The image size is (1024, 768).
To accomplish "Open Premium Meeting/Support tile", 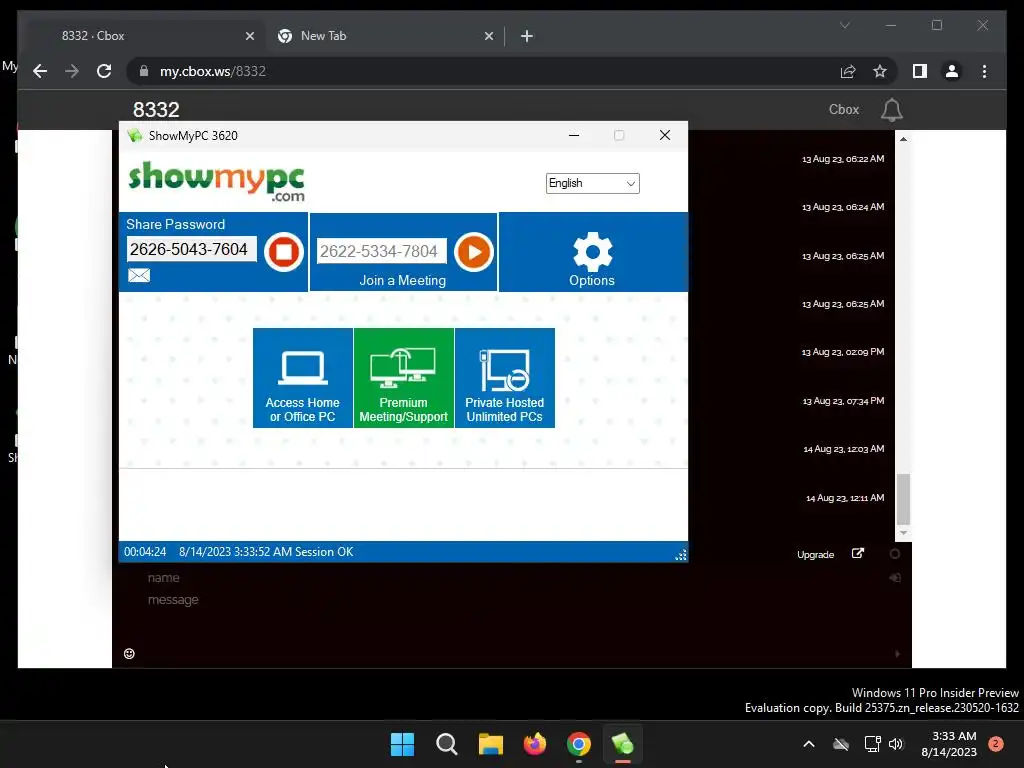I will click(x=404, y=378).
